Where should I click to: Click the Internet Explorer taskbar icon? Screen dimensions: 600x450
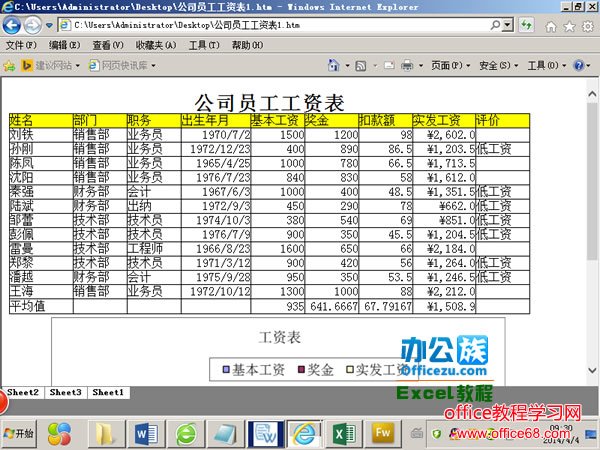coord(305,434)
